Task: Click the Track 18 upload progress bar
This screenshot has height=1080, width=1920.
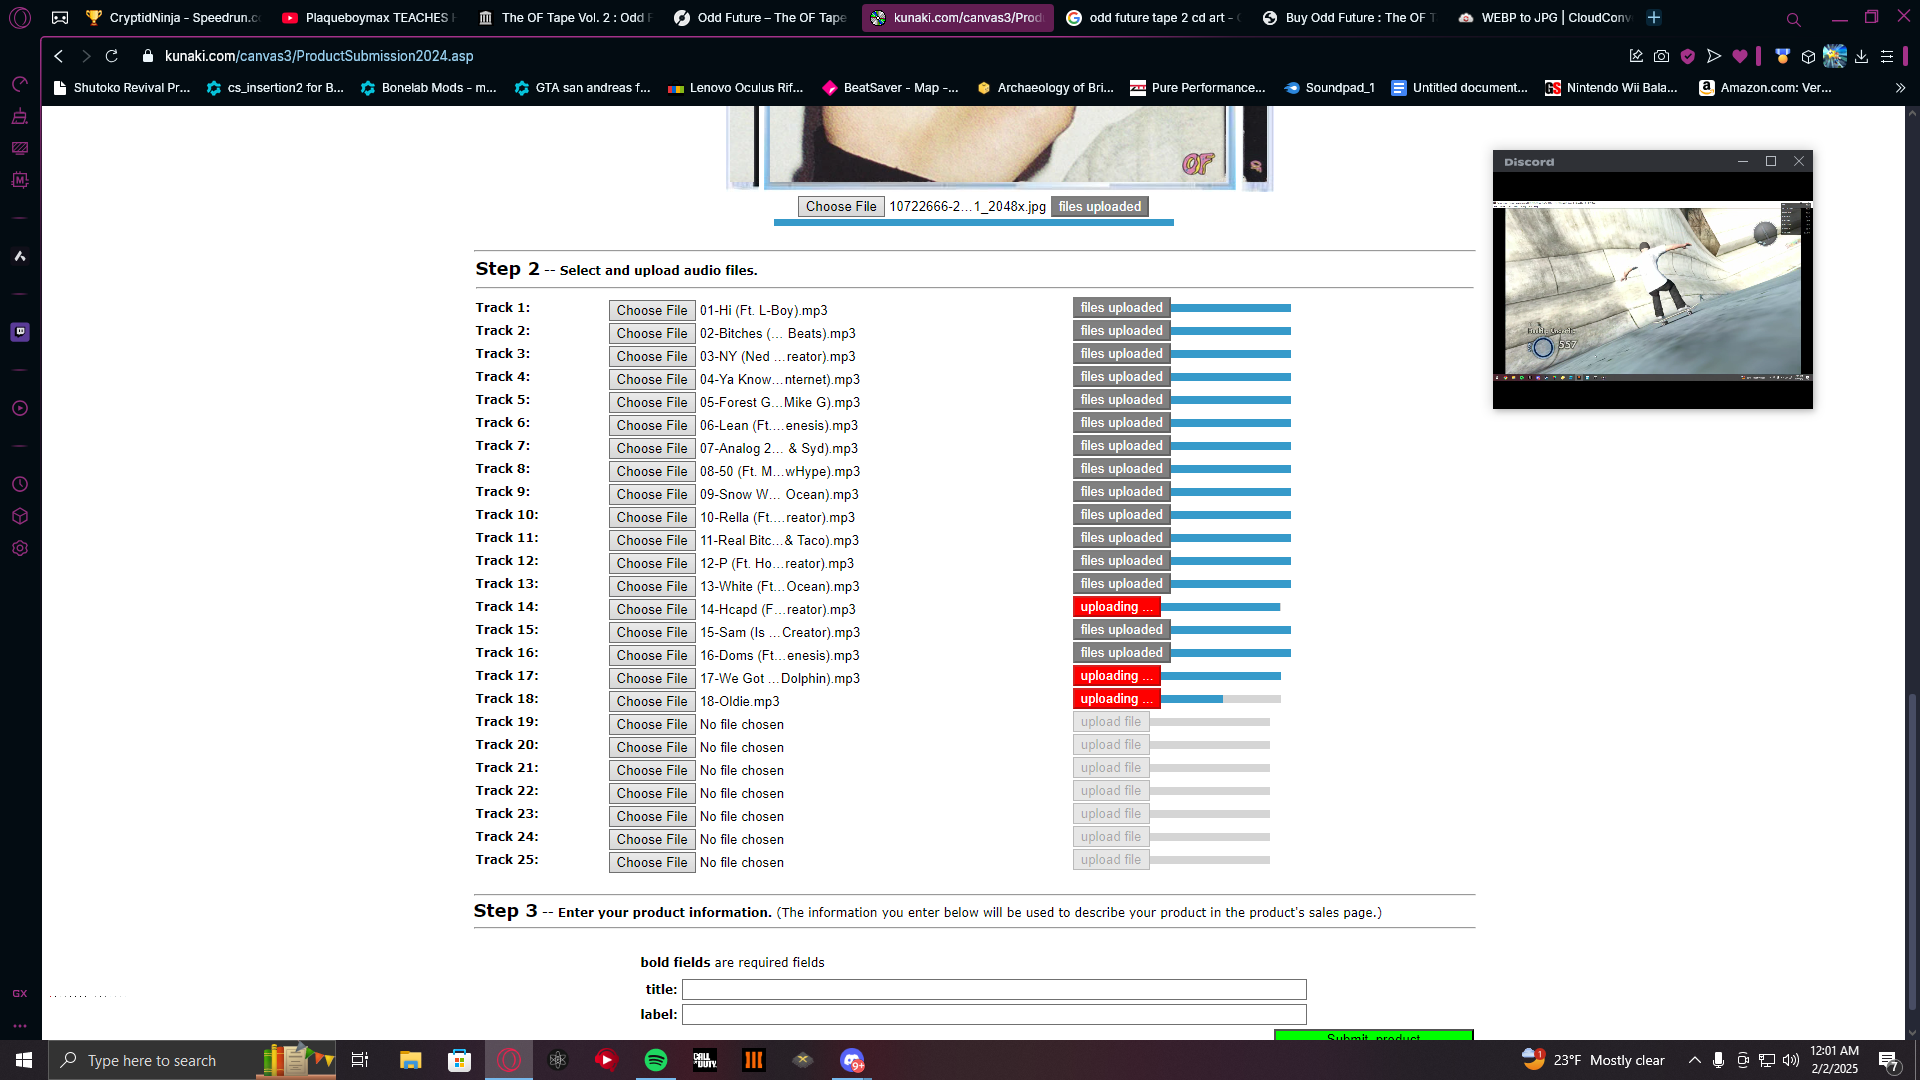Action: [1220, 699]
